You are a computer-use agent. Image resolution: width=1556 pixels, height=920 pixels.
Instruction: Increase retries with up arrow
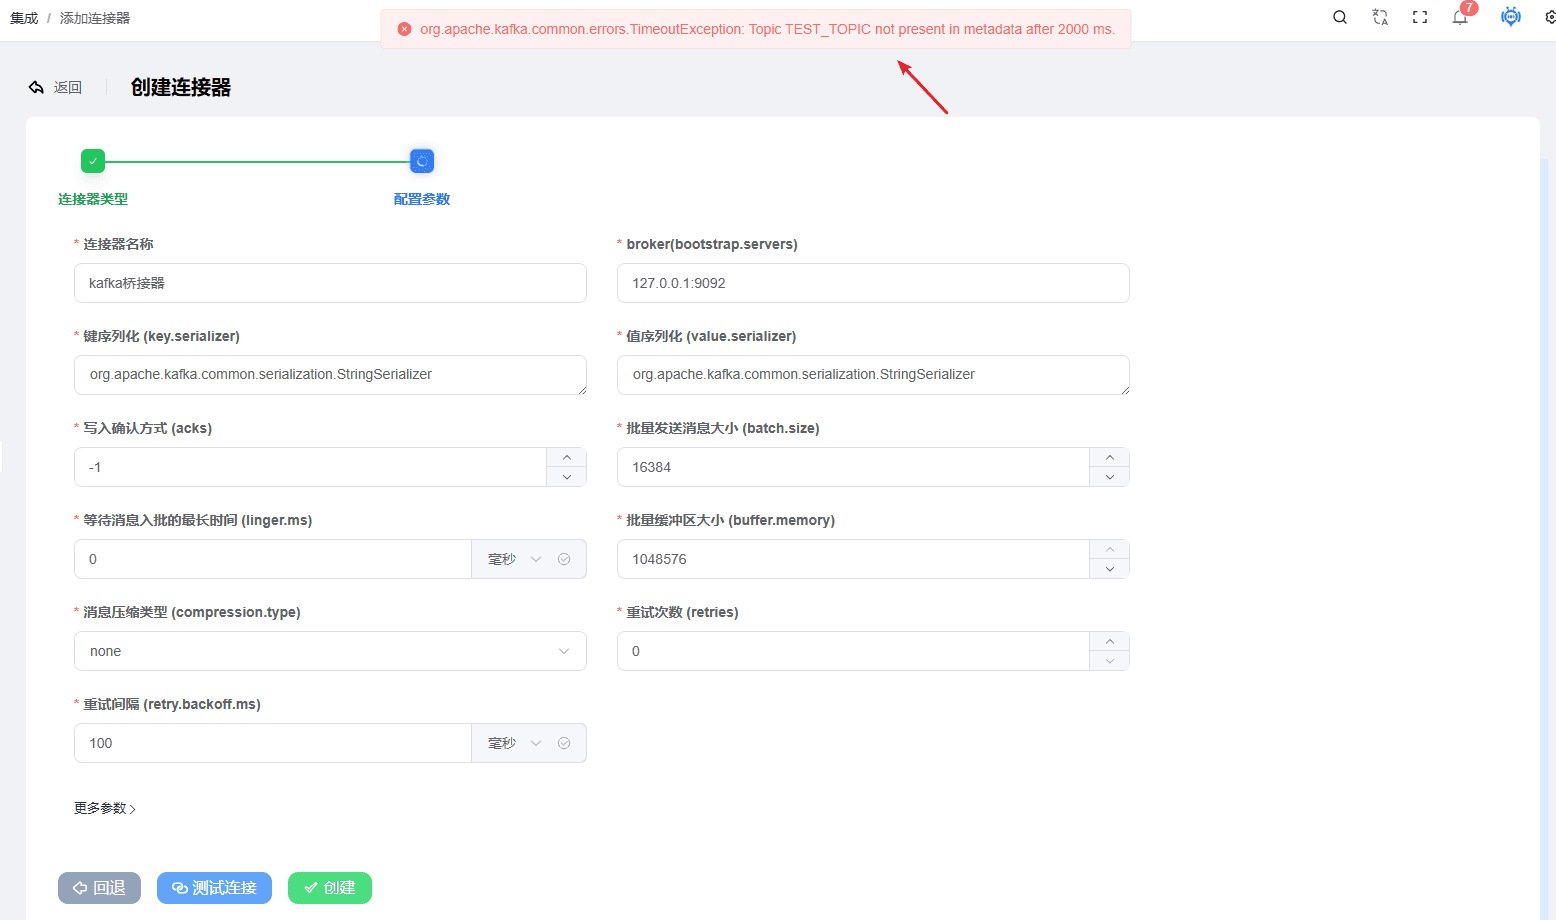1110,641
